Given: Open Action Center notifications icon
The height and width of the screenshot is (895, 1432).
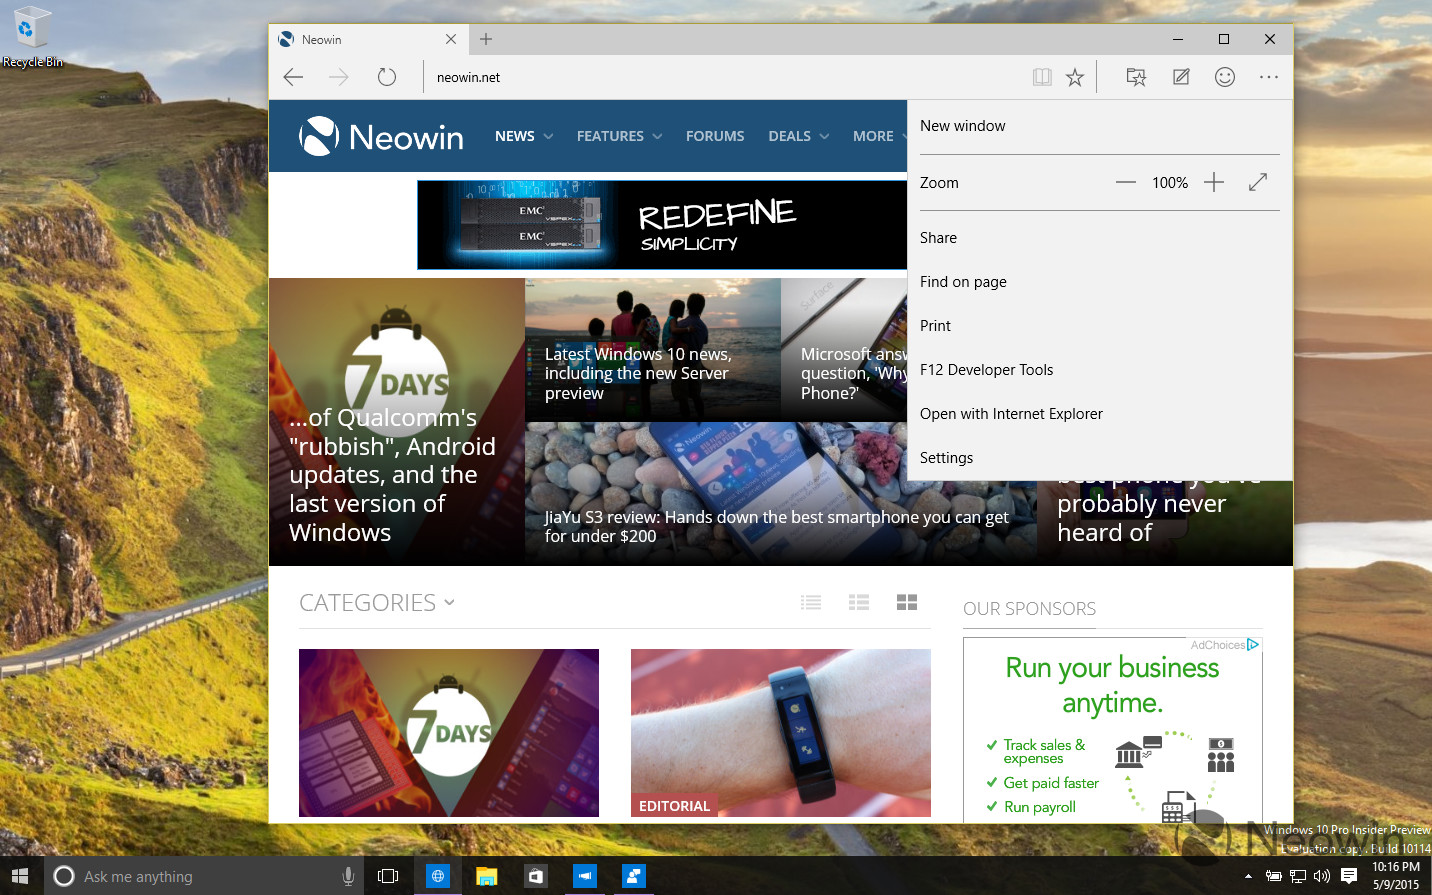Looking at the screenshot, I should (1349, 876).
